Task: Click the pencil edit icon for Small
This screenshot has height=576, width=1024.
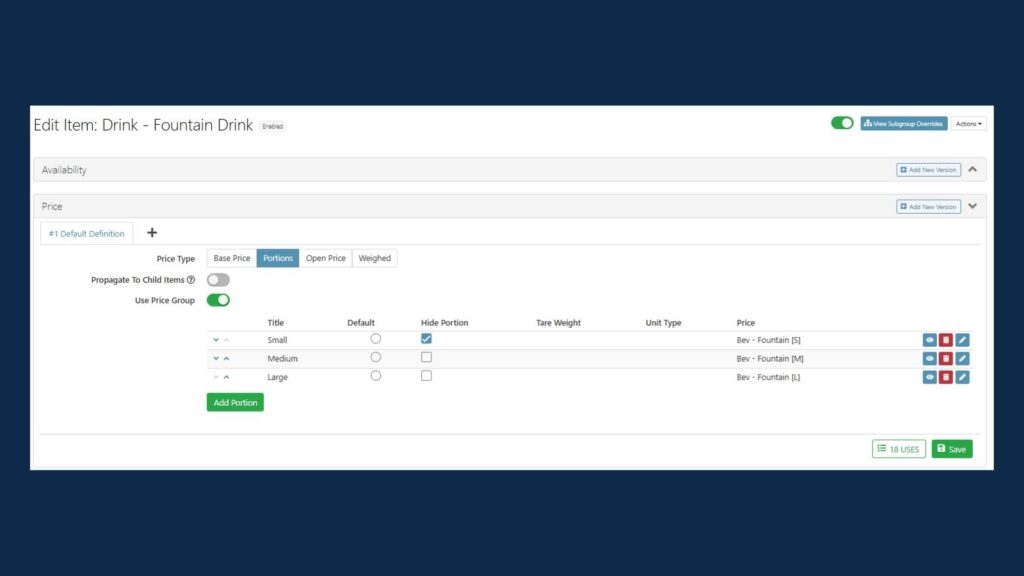Action: [x=962, y=340]
